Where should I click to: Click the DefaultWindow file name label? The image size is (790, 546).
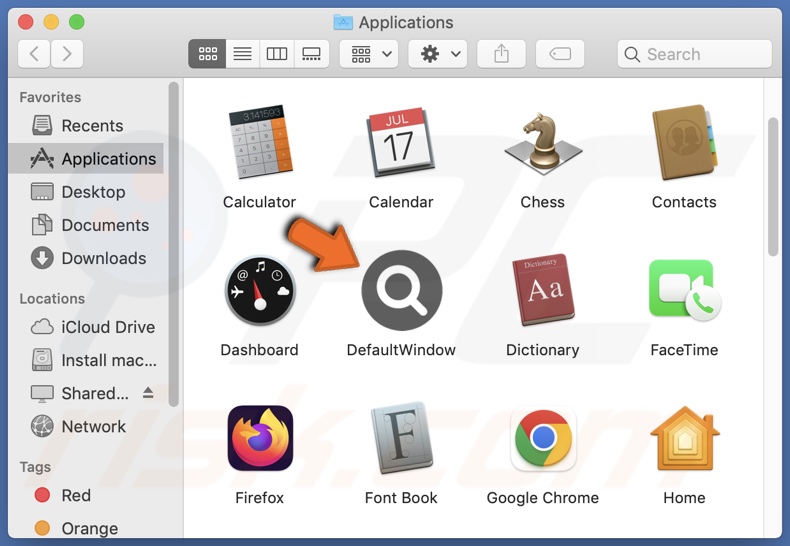tap(401, 350)
